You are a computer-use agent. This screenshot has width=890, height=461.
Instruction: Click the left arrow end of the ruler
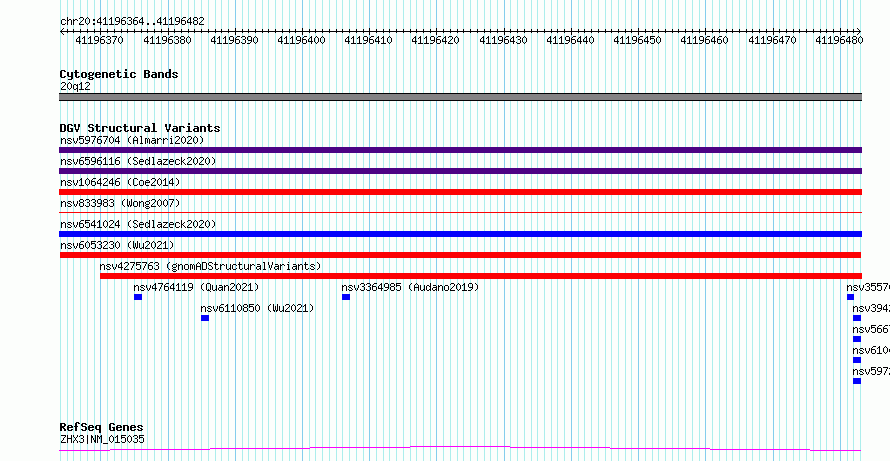point(62,31)
